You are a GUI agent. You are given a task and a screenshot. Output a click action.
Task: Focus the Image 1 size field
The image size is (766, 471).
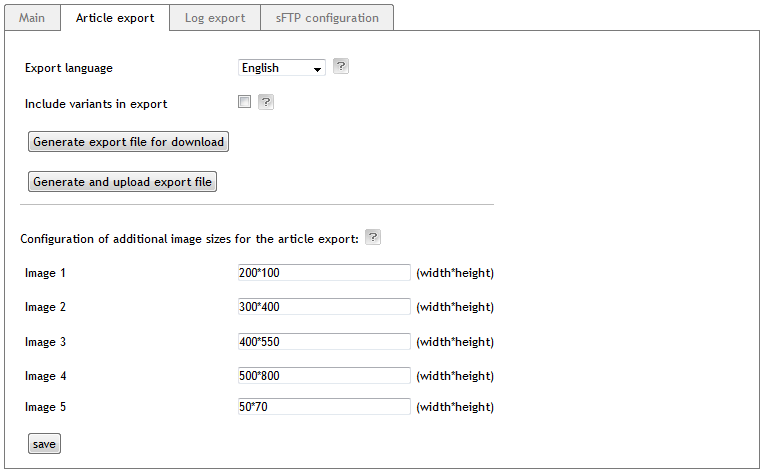[324, 272]
